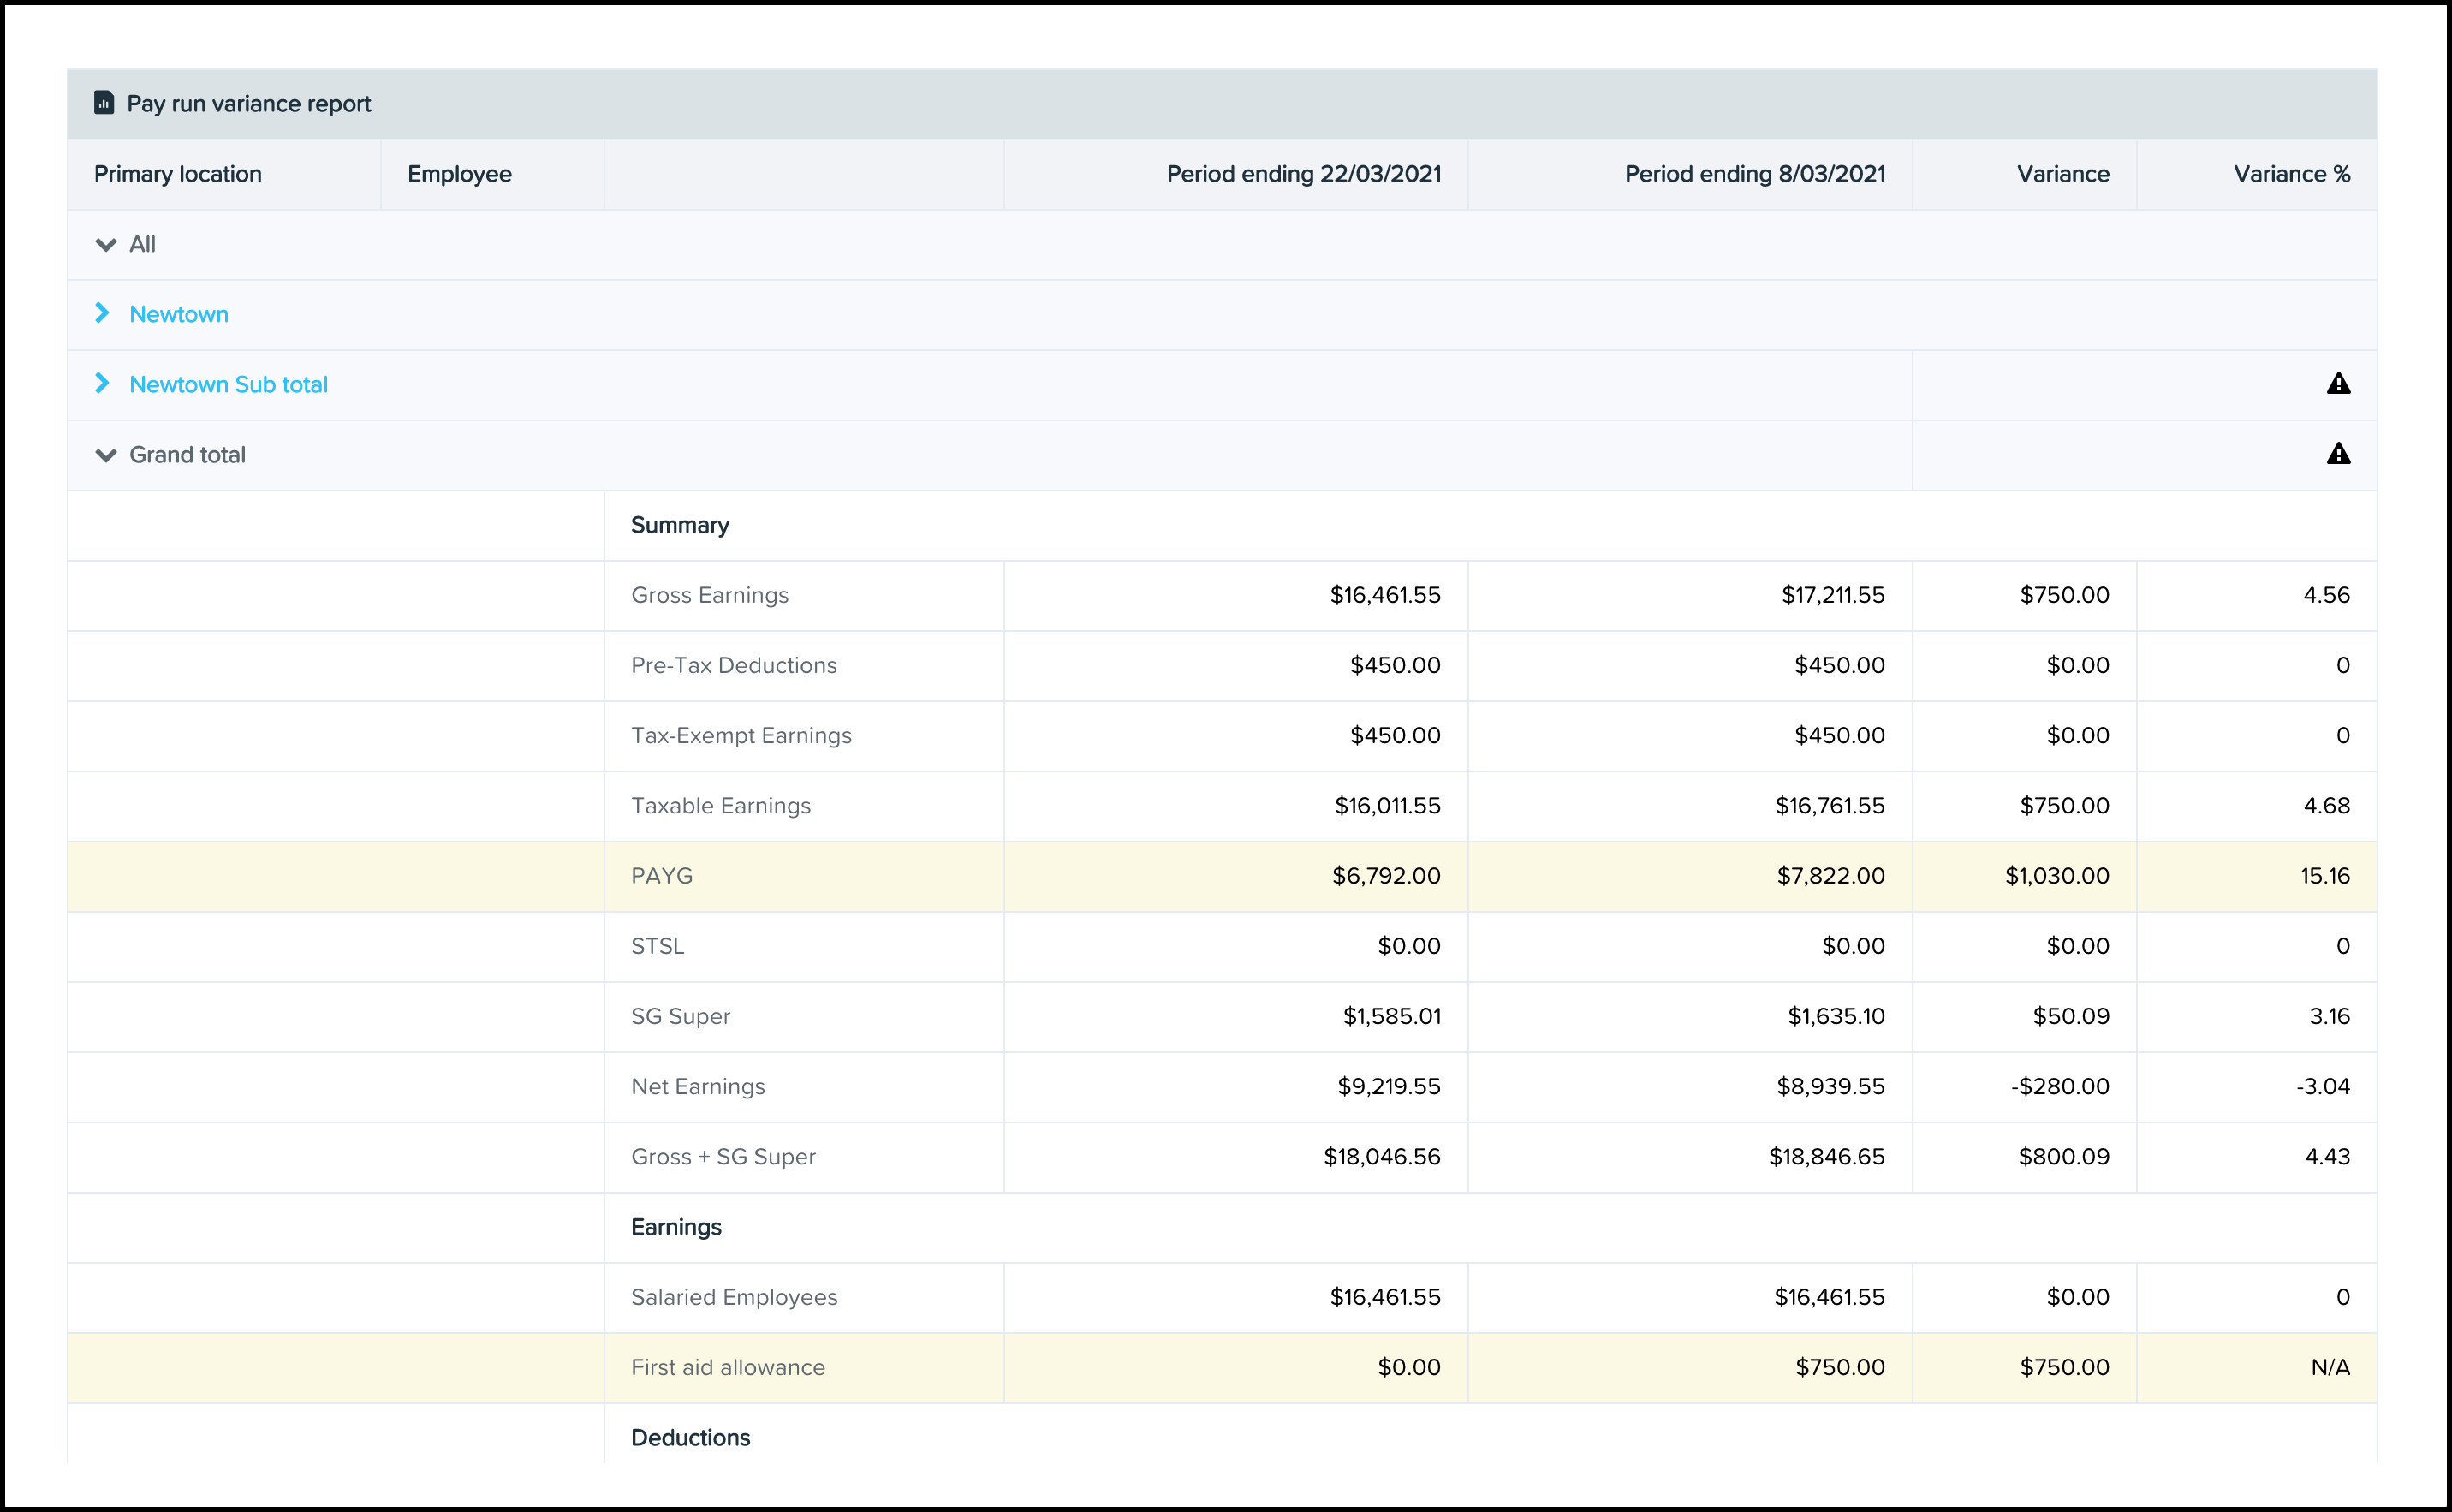Click the Variance % column header
This screenshot has width=2452, height=1512.
2291,174
